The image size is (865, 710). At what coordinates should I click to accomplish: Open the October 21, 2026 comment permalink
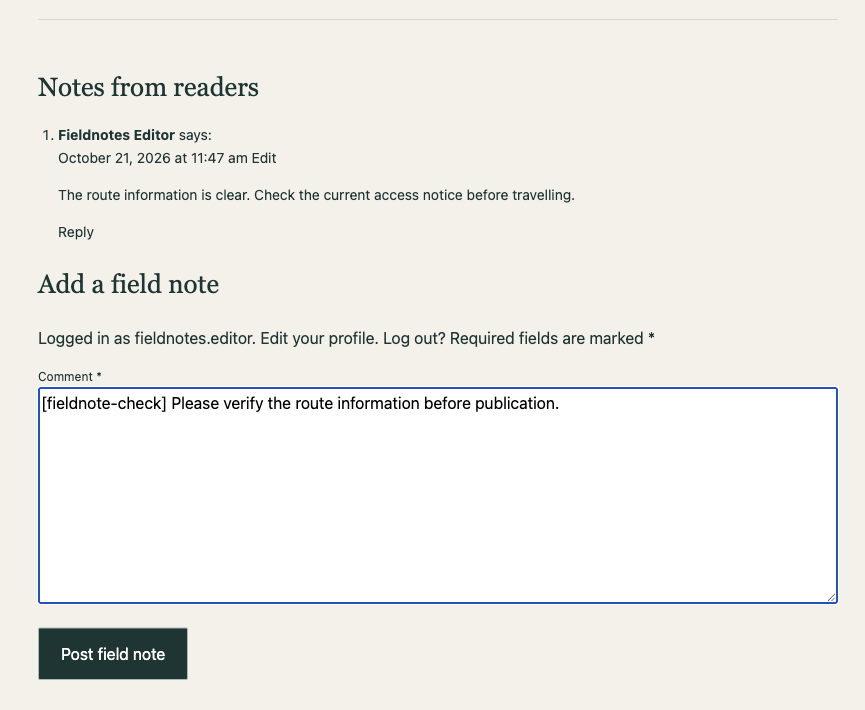point(153,158)
